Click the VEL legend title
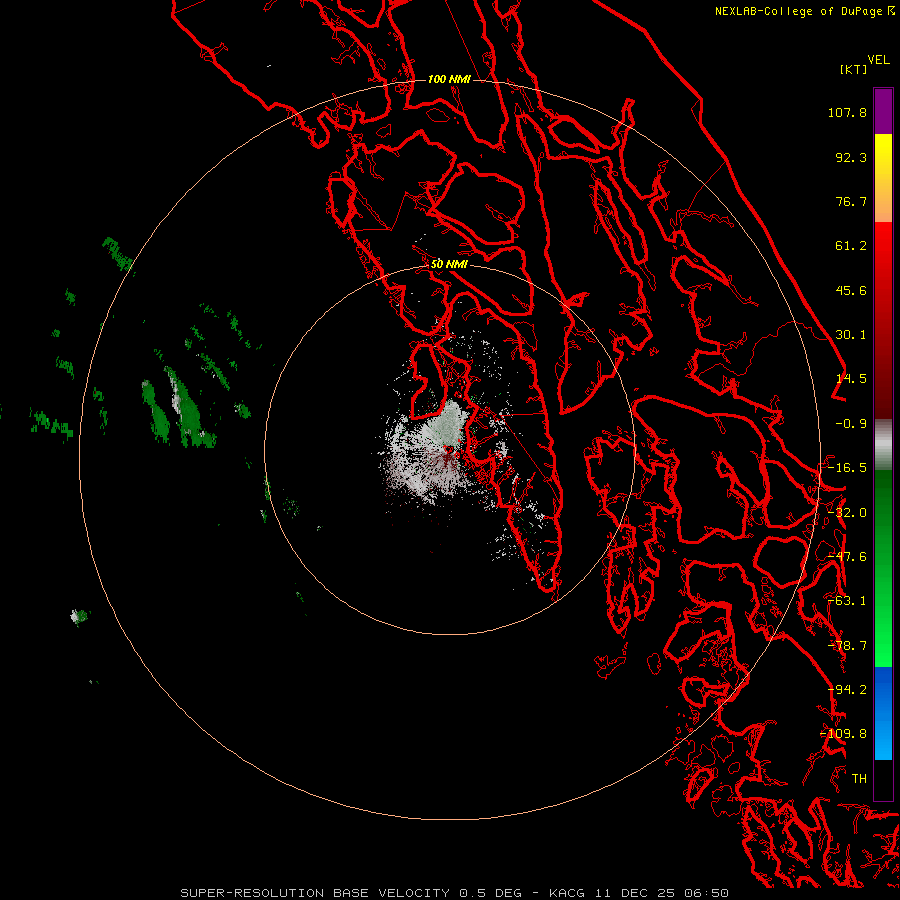The image size is (900, 900). (878, 60)
